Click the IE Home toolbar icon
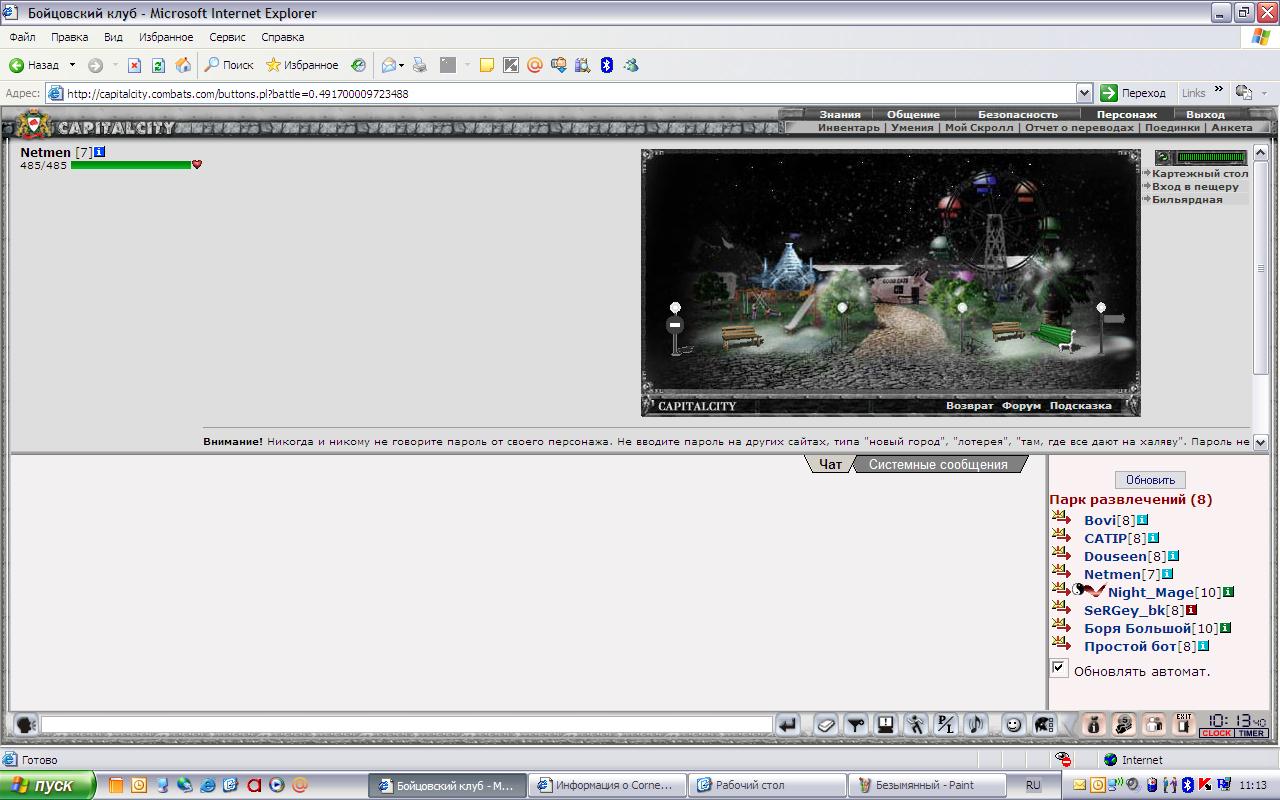The height and width of the screenshot is (800, 1280). [x=183, y=65]
